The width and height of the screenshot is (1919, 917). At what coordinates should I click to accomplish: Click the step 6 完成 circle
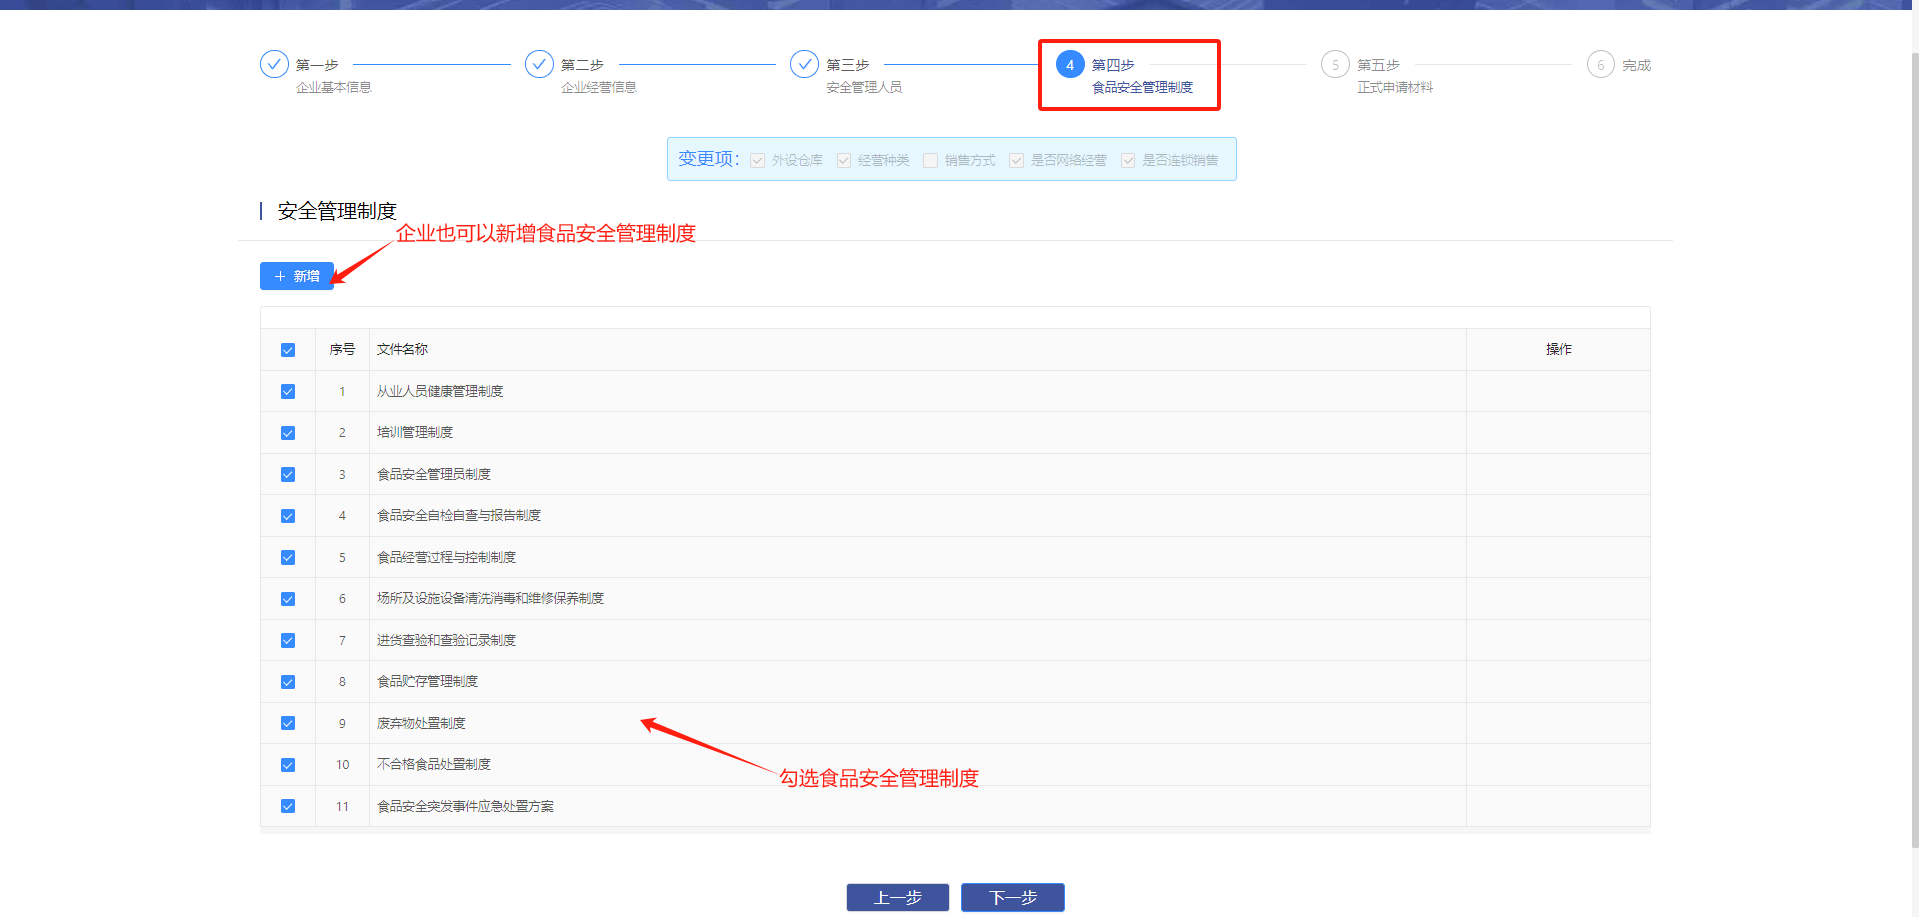click(1600, 65)
